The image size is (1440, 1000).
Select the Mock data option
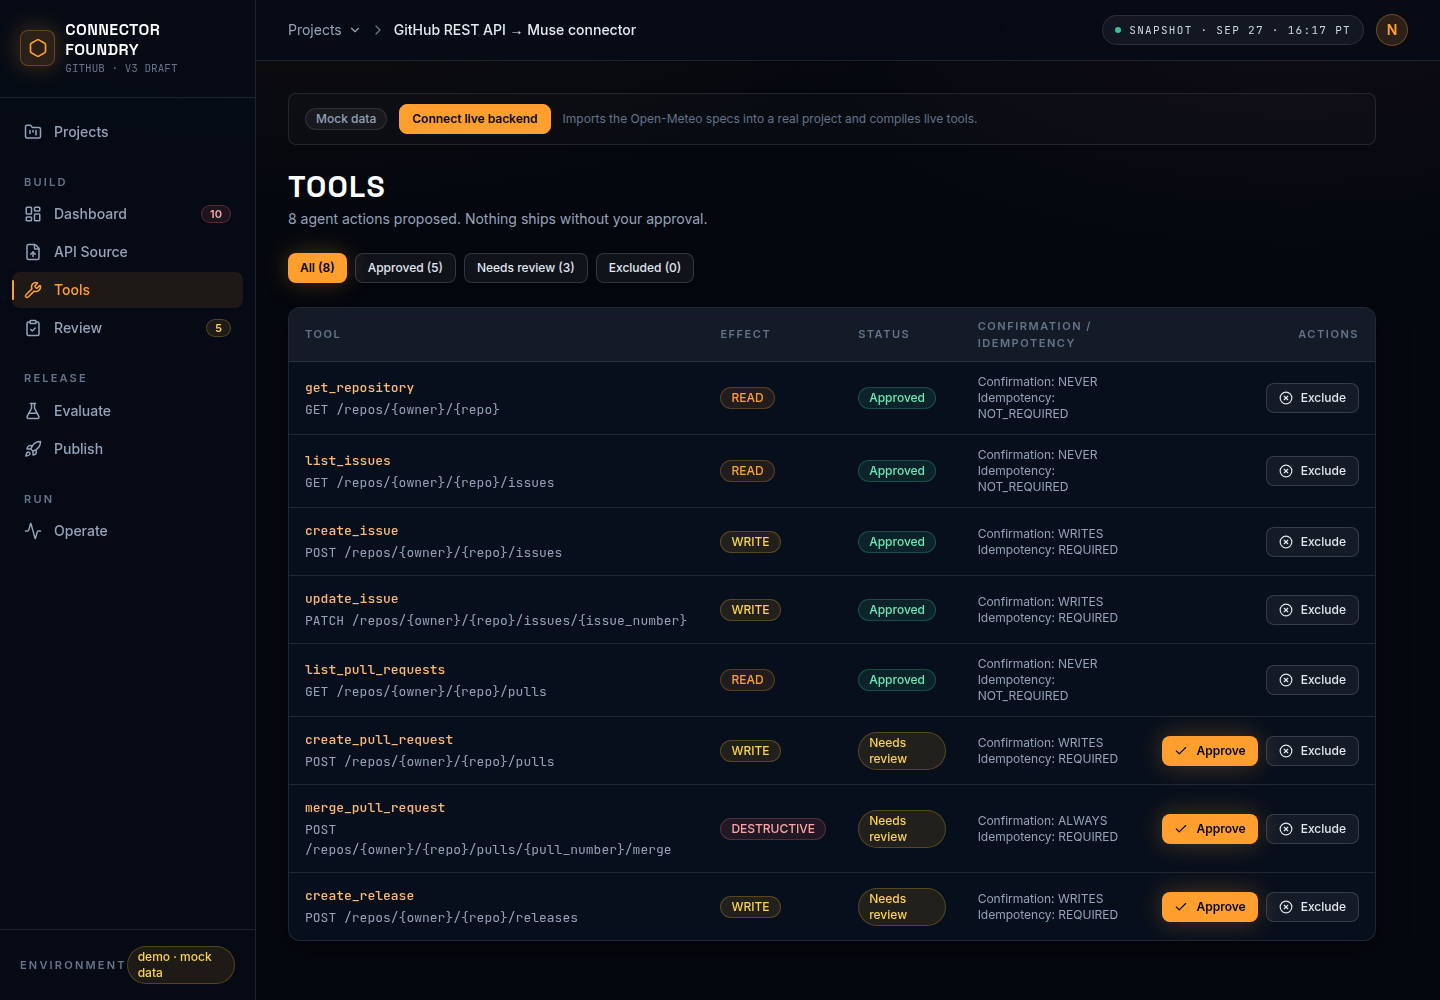click(346, 119)
